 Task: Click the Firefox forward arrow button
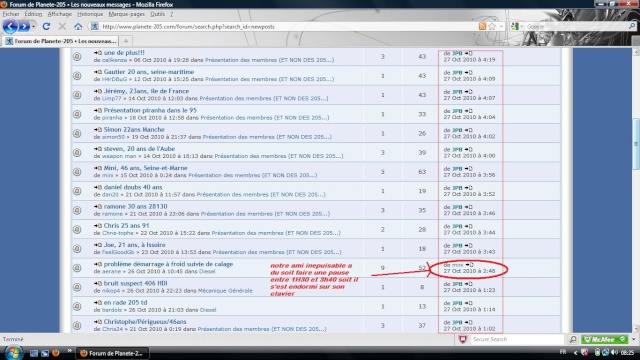(24, 27)
